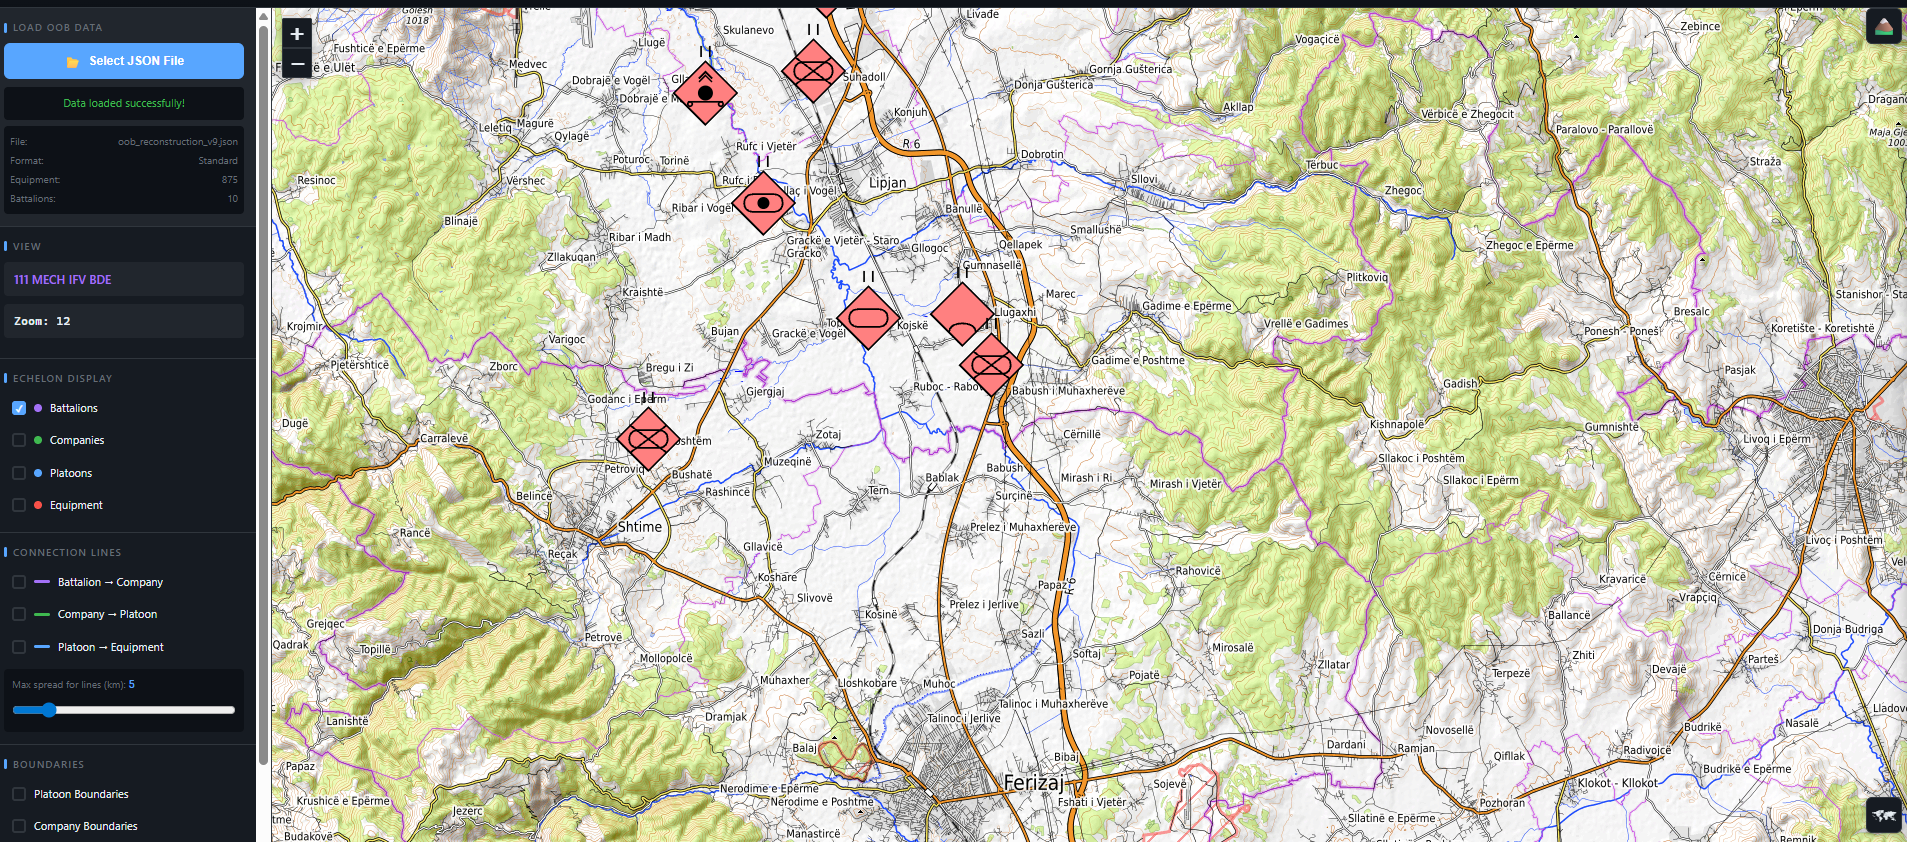
Task: Click the unit symbol west of Lipjan
Action: click(763, 203)
